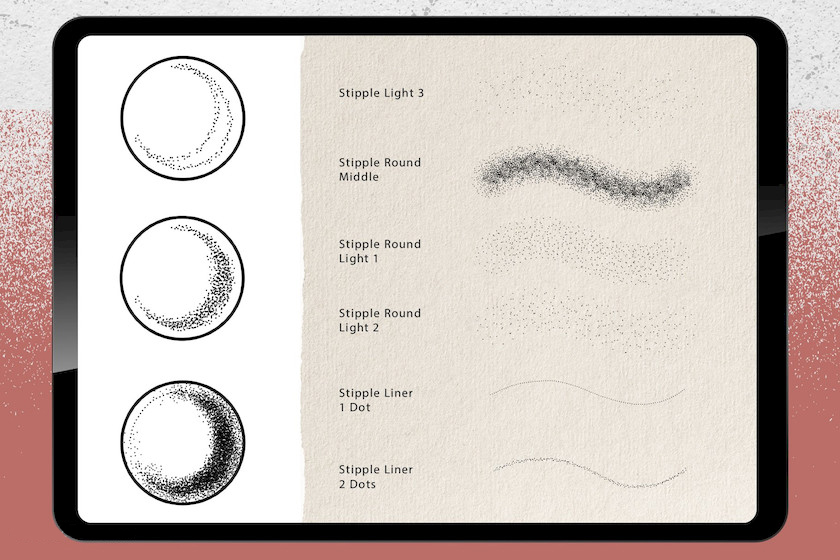Tap the Stipple Liner 2 Dots stroke line
This screenshot has height=560, width=840.
click(x=585, y=471)
